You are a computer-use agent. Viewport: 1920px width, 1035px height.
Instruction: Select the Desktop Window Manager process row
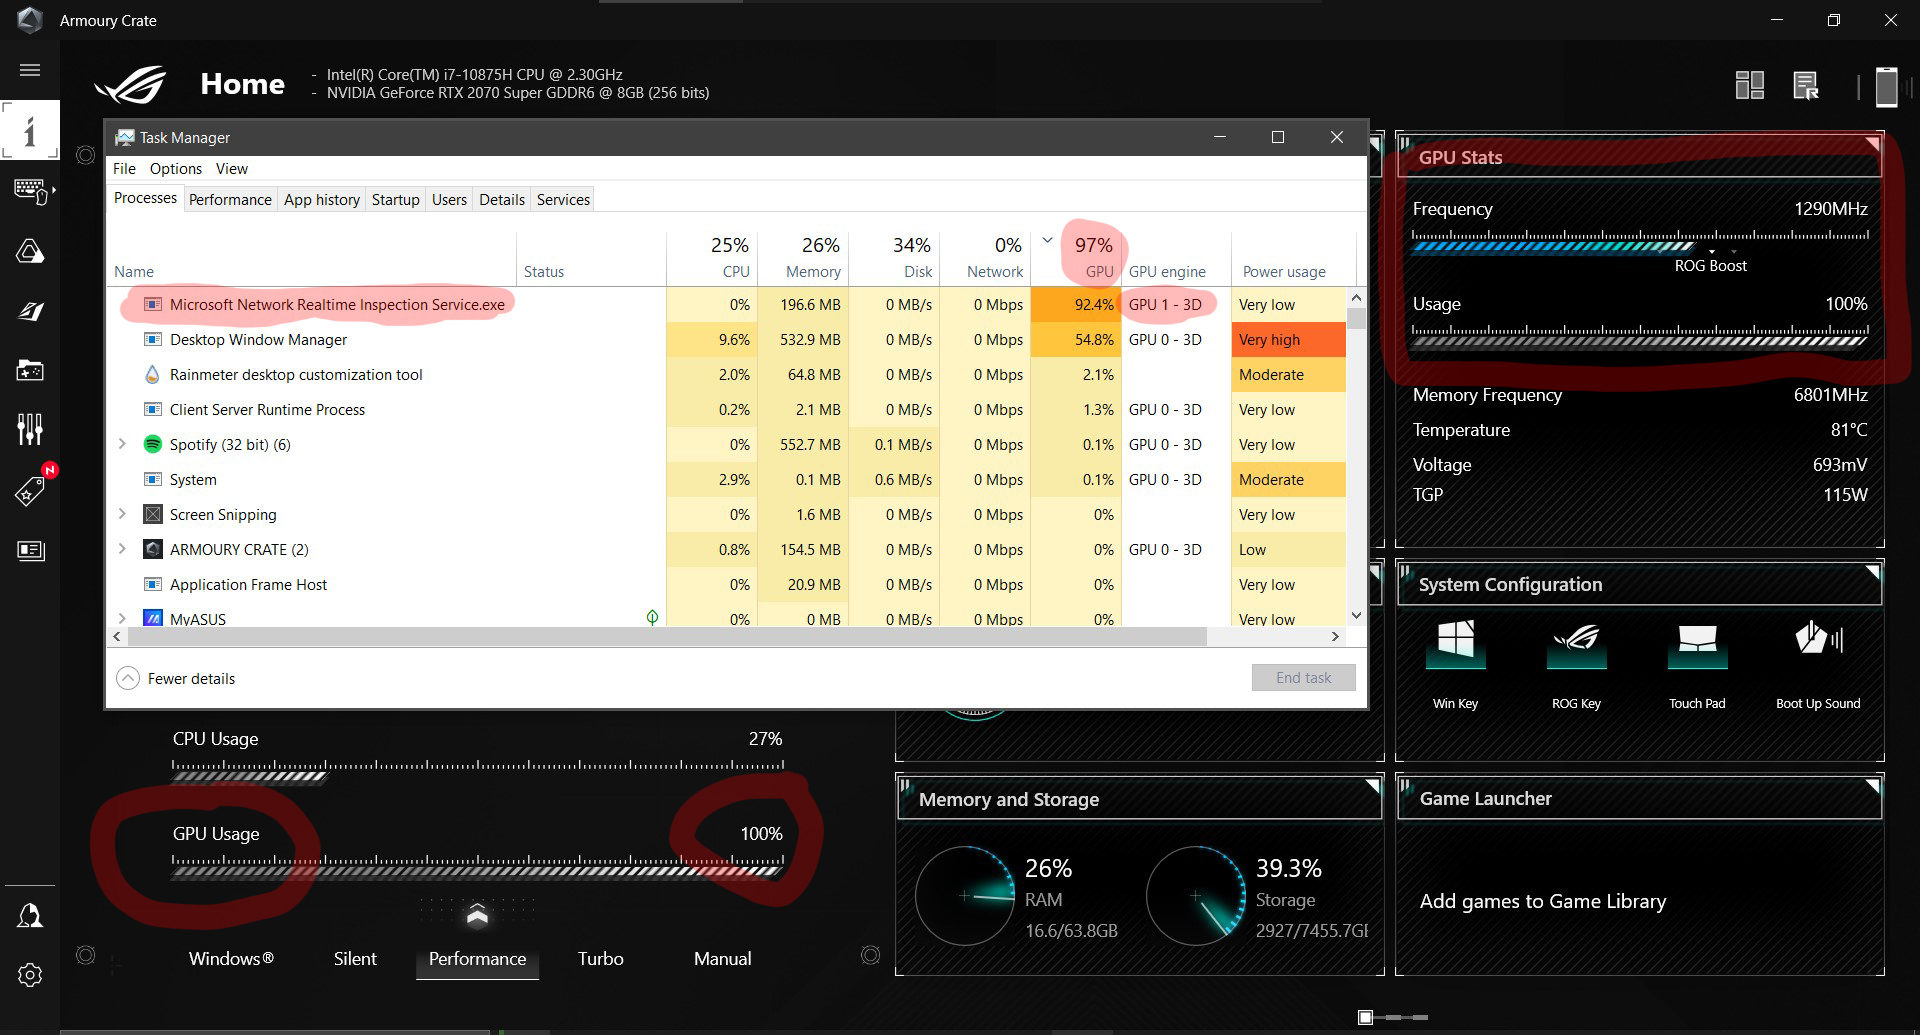click(726, 339)
